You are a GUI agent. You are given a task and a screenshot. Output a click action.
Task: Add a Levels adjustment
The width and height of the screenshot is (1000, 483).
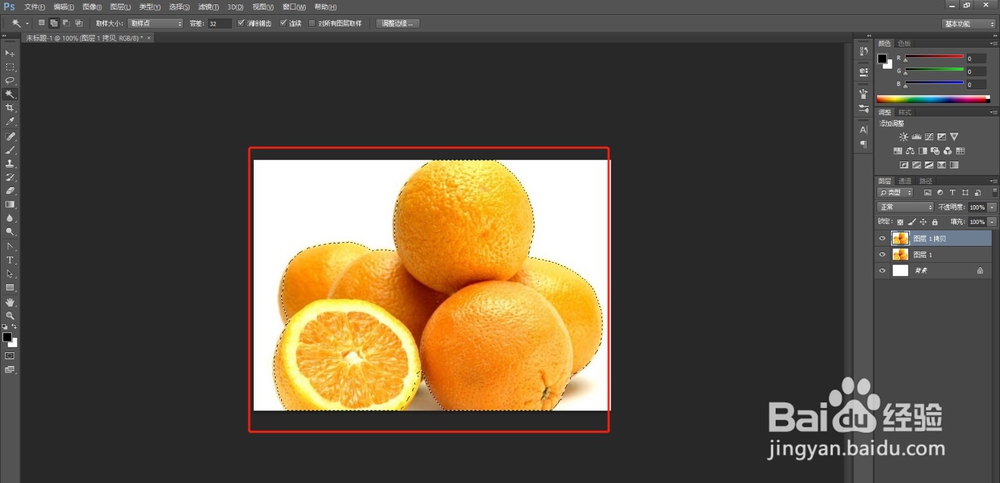point(916,137)
